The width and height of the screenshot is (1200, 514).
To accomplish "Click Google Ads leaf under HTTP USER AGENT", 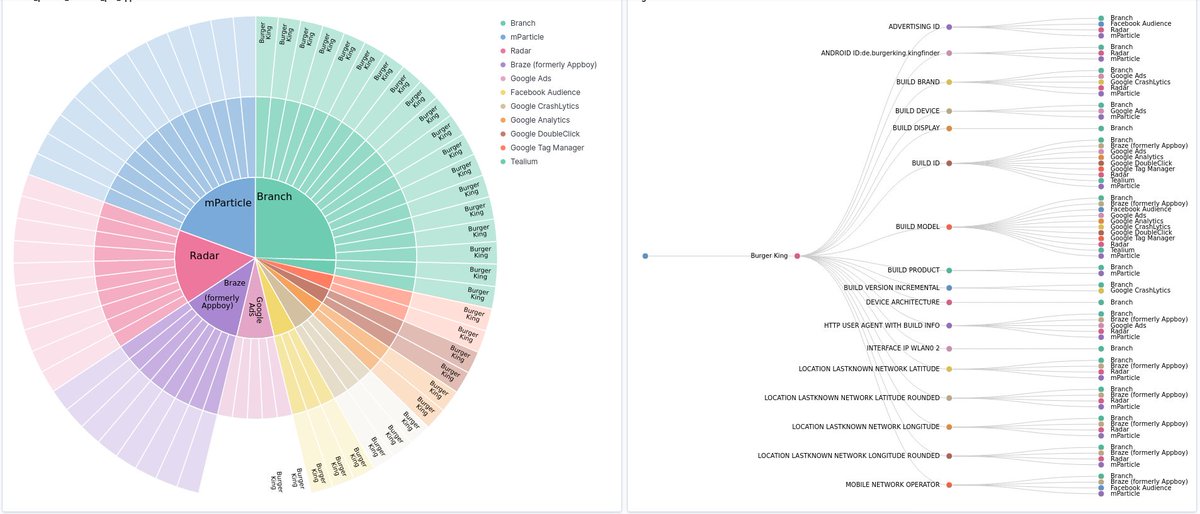I will pos(1101,325).
